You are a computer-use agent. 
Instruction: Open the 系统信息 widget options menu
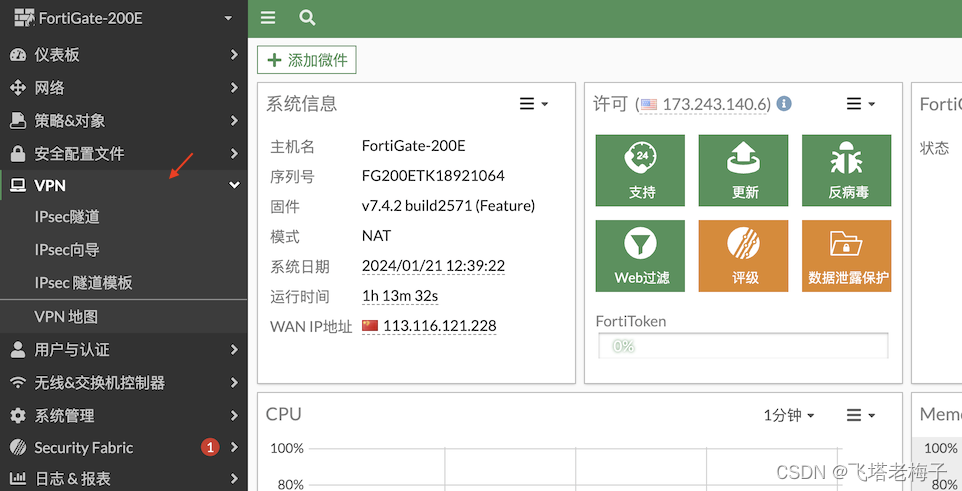pyautogui.click(x=534, y=104)
